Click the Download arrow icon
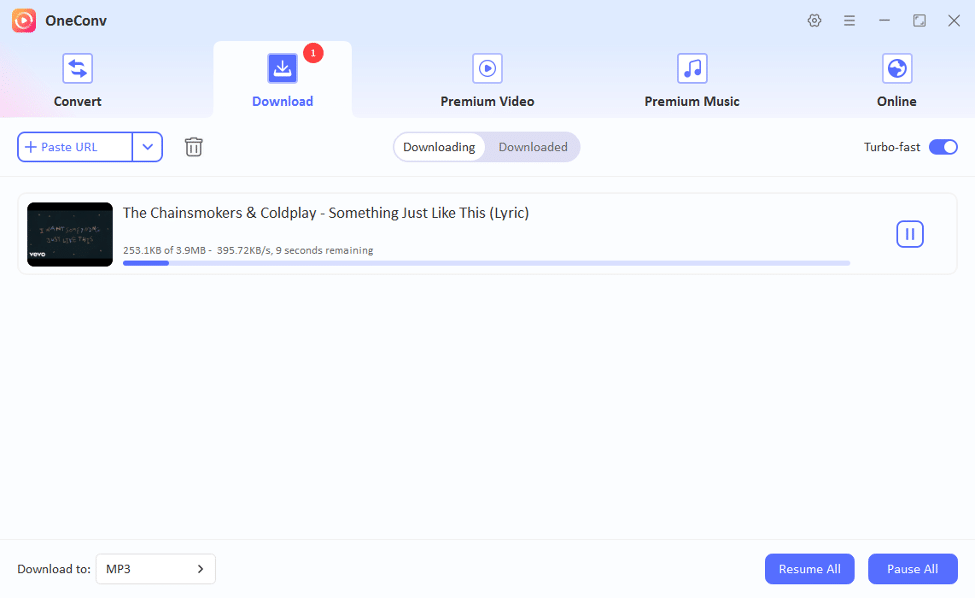The image size is (977, 600). [282, 68]
